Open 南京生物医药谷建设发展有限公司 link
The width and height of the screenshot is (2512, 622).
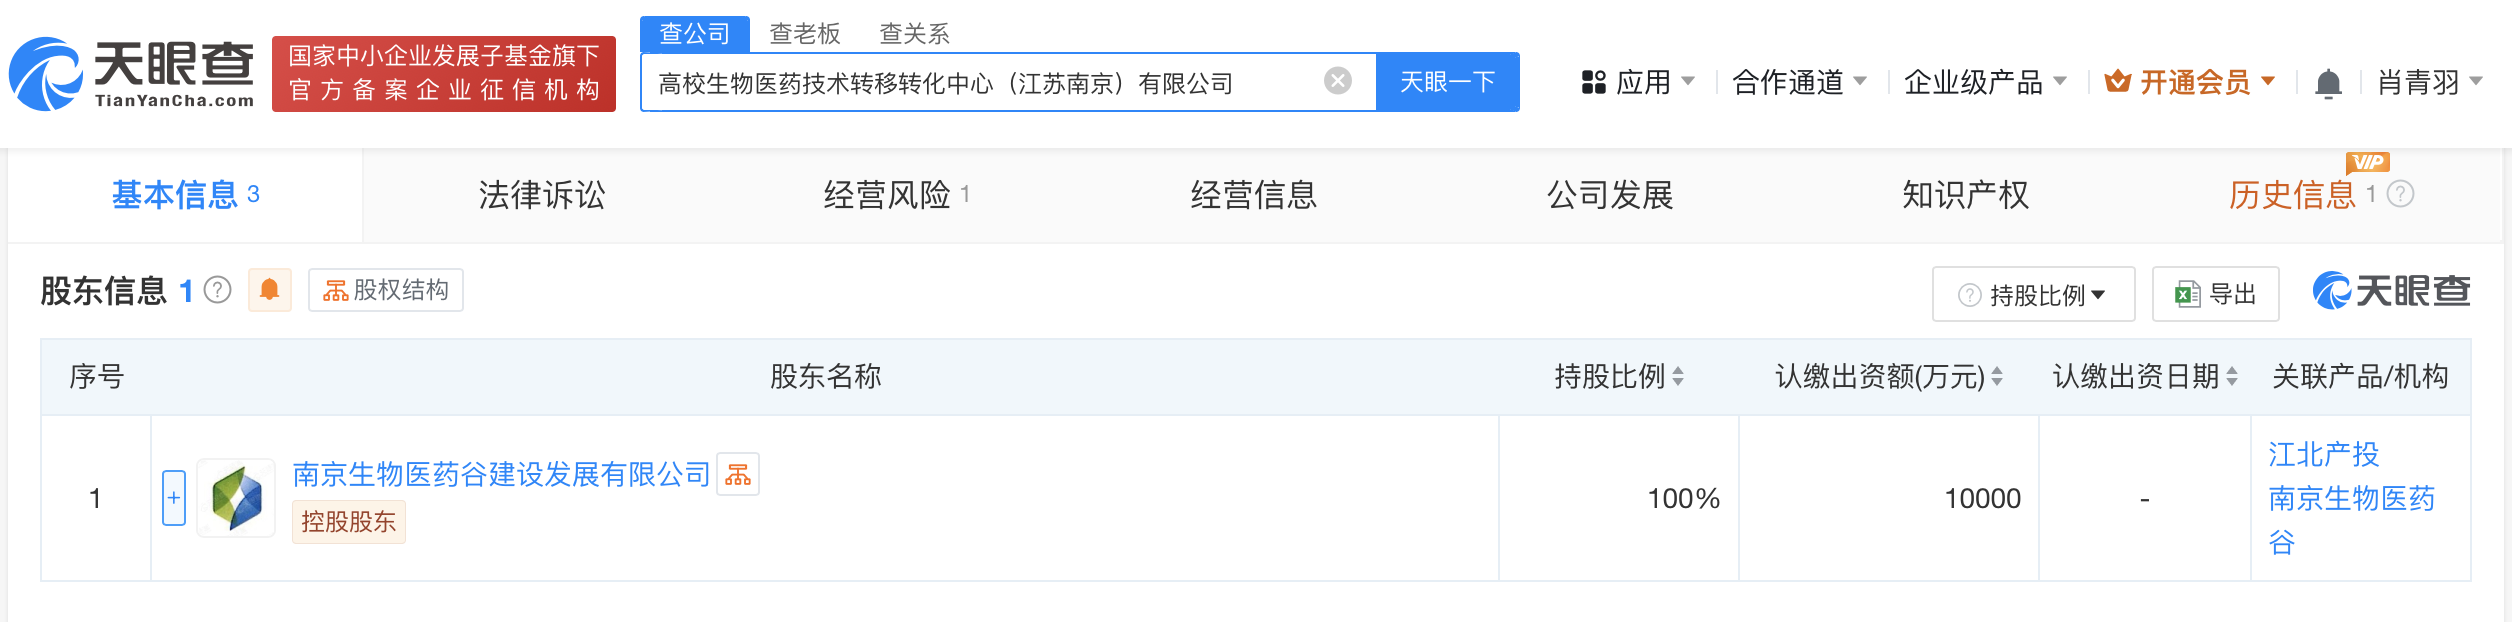click(501, 474)
